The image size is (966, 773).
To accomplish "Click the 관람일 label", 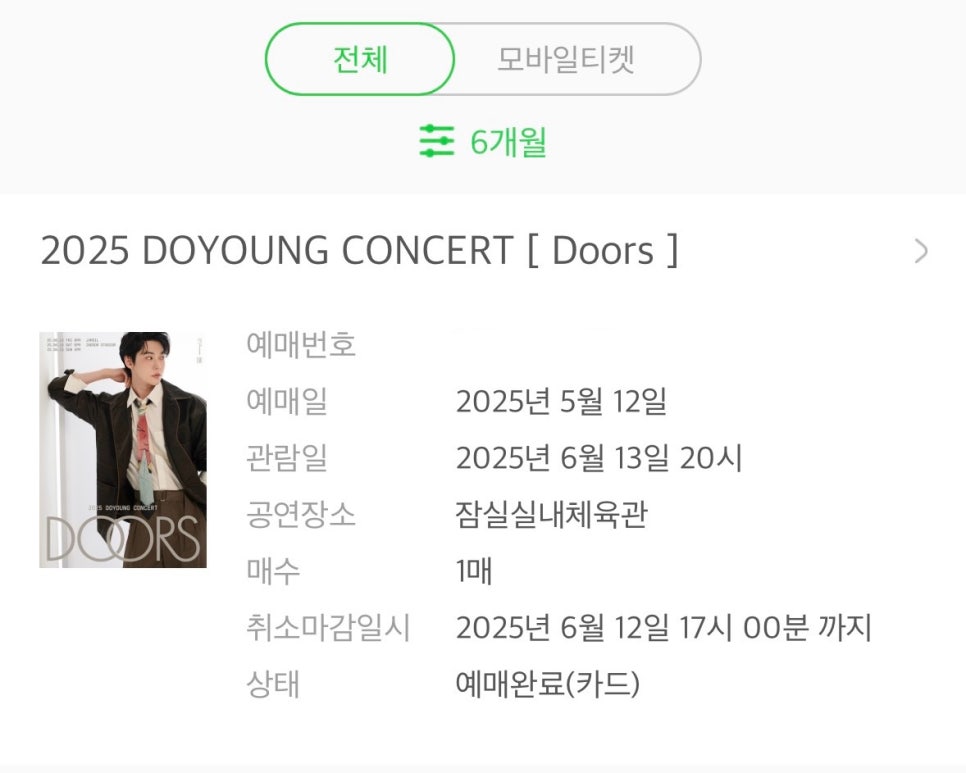I will 286,459.
